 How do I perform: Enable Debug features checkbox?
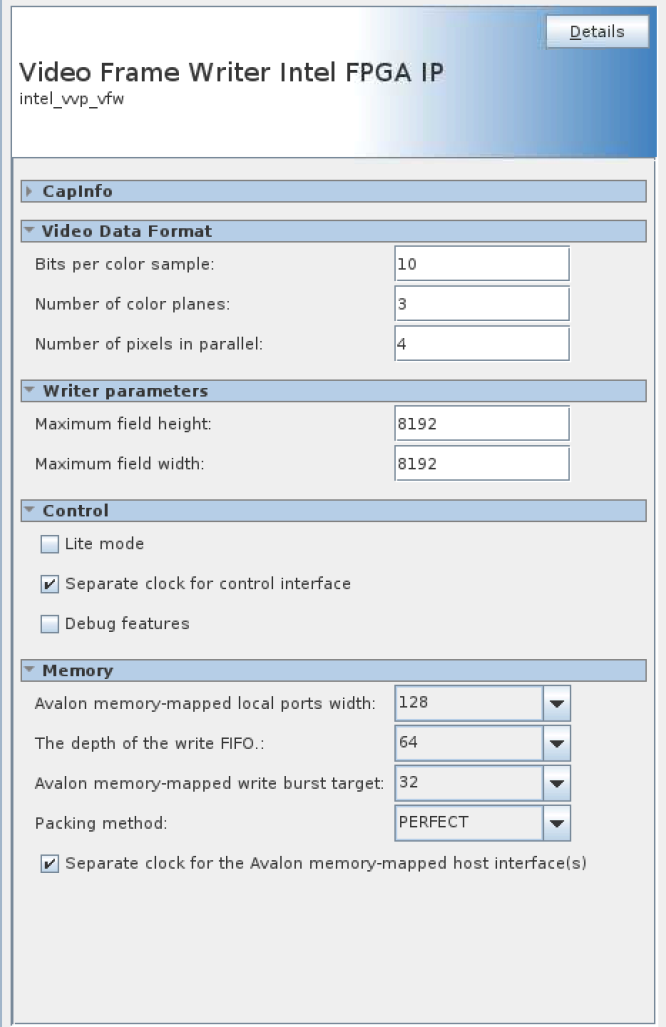pos(50,624)
